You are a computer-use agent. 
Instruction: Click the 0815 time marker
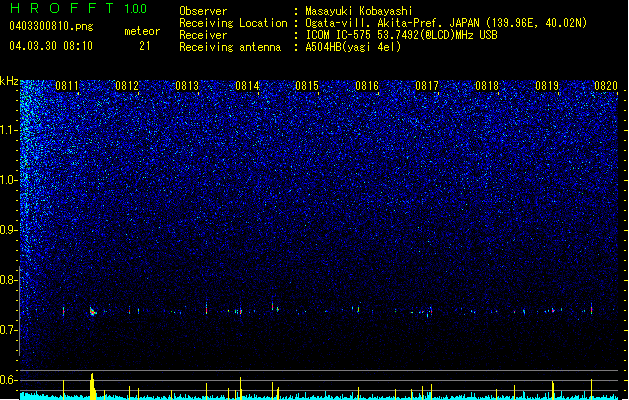(307, 86)
